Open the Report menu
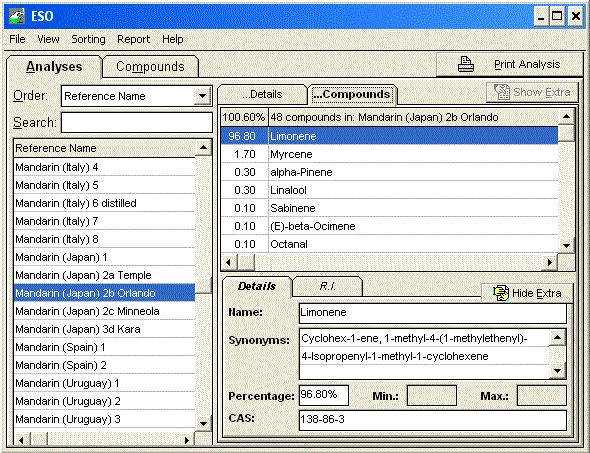590x453 pixels. [x=133, y=39]
